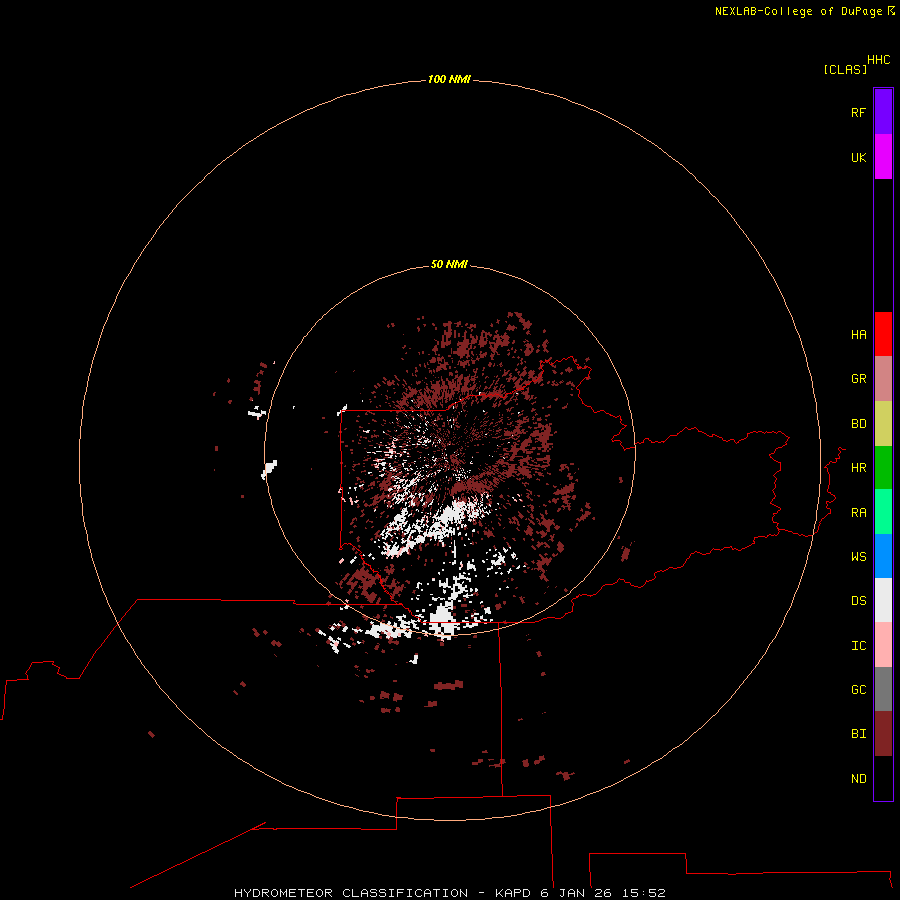Image resolution: width=900 pixels, height=900 pixels.
Task: Click the ND black legend block
Action: click(883, 778)
